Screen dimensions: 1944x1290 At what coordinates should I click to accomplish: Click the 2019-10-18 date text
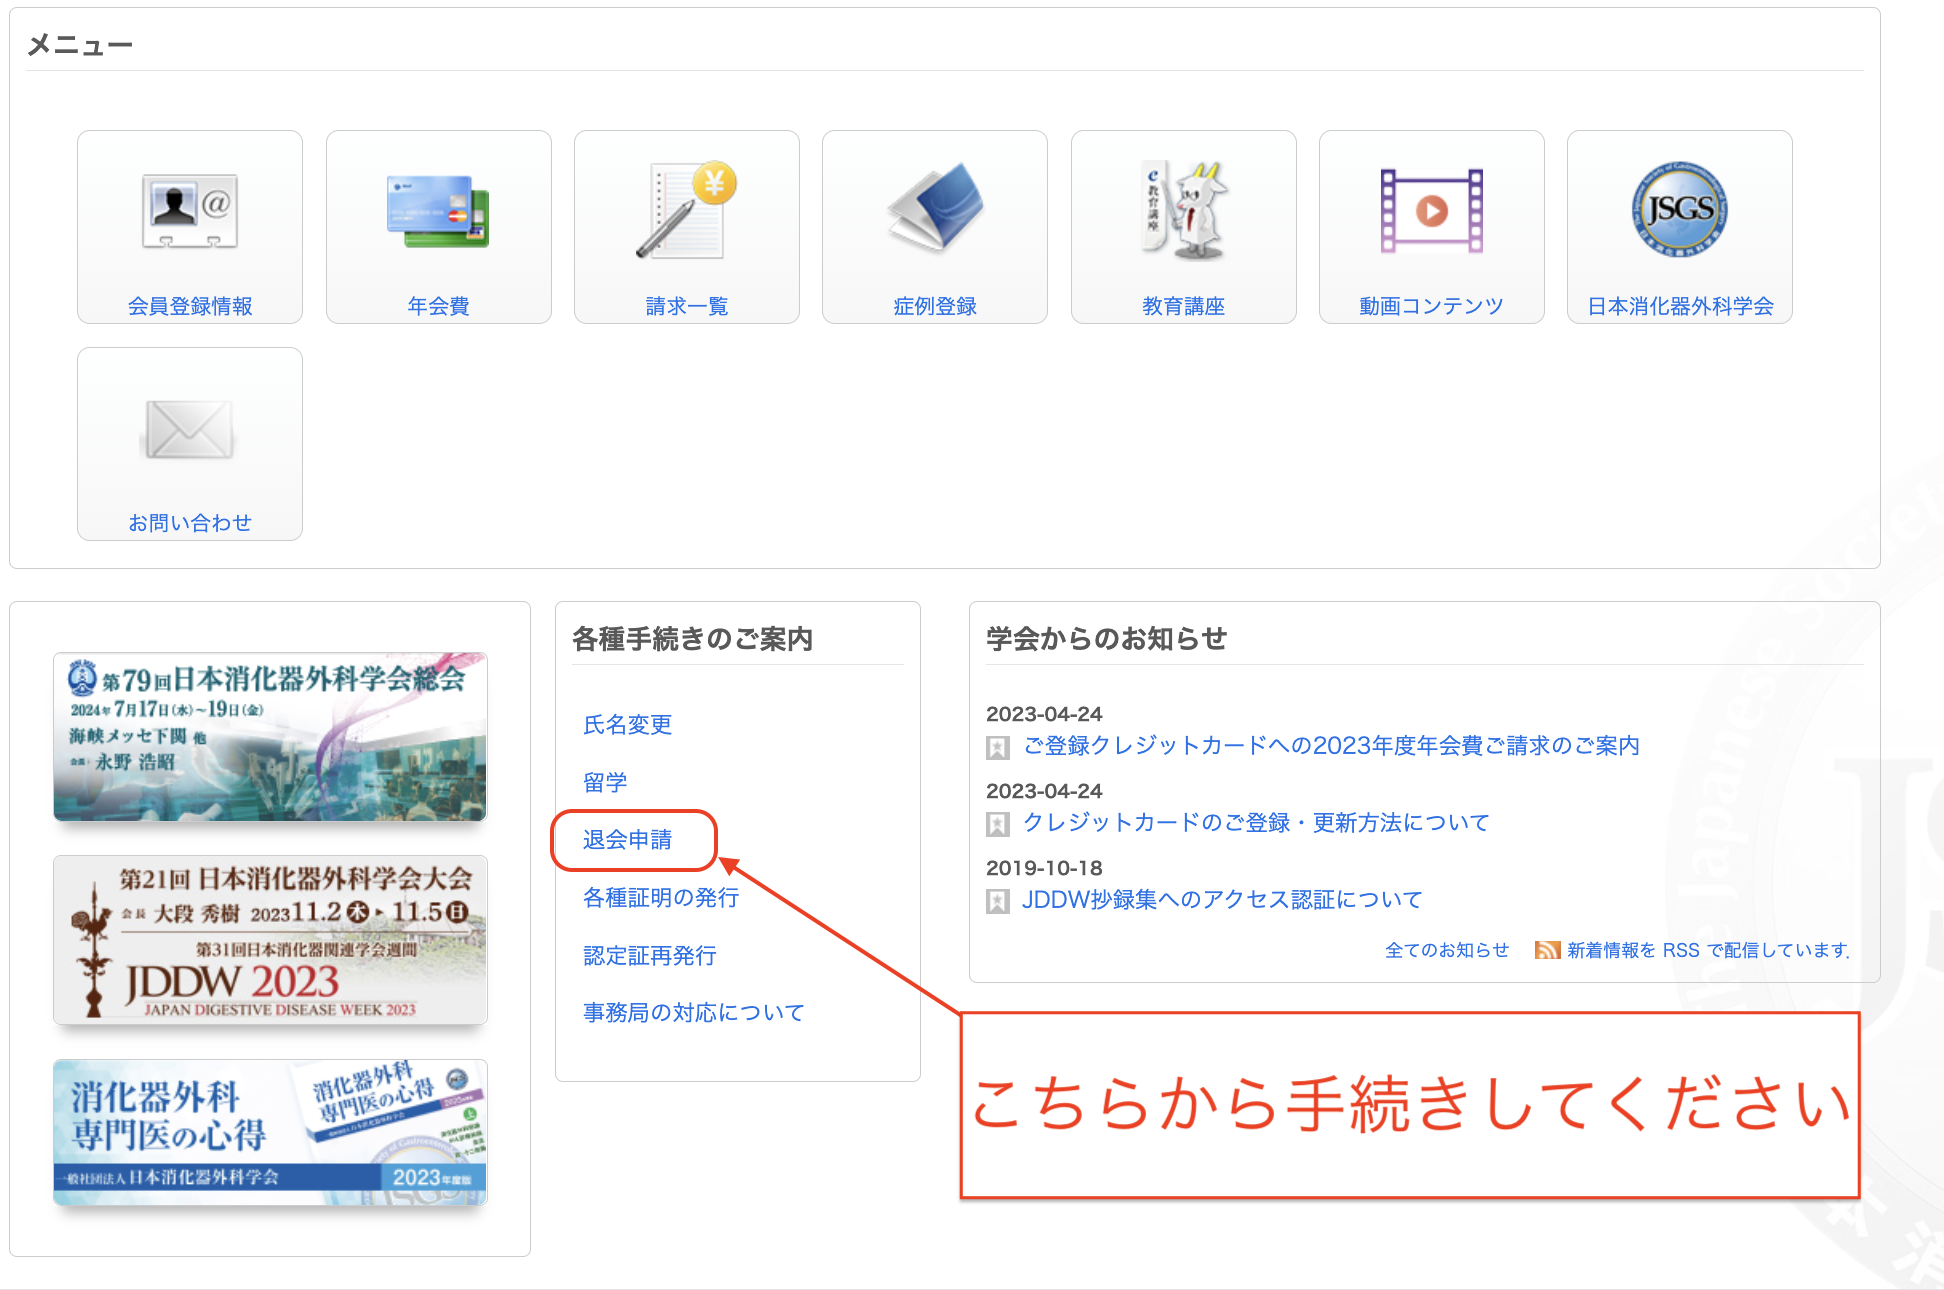(x=1043, y=868)
